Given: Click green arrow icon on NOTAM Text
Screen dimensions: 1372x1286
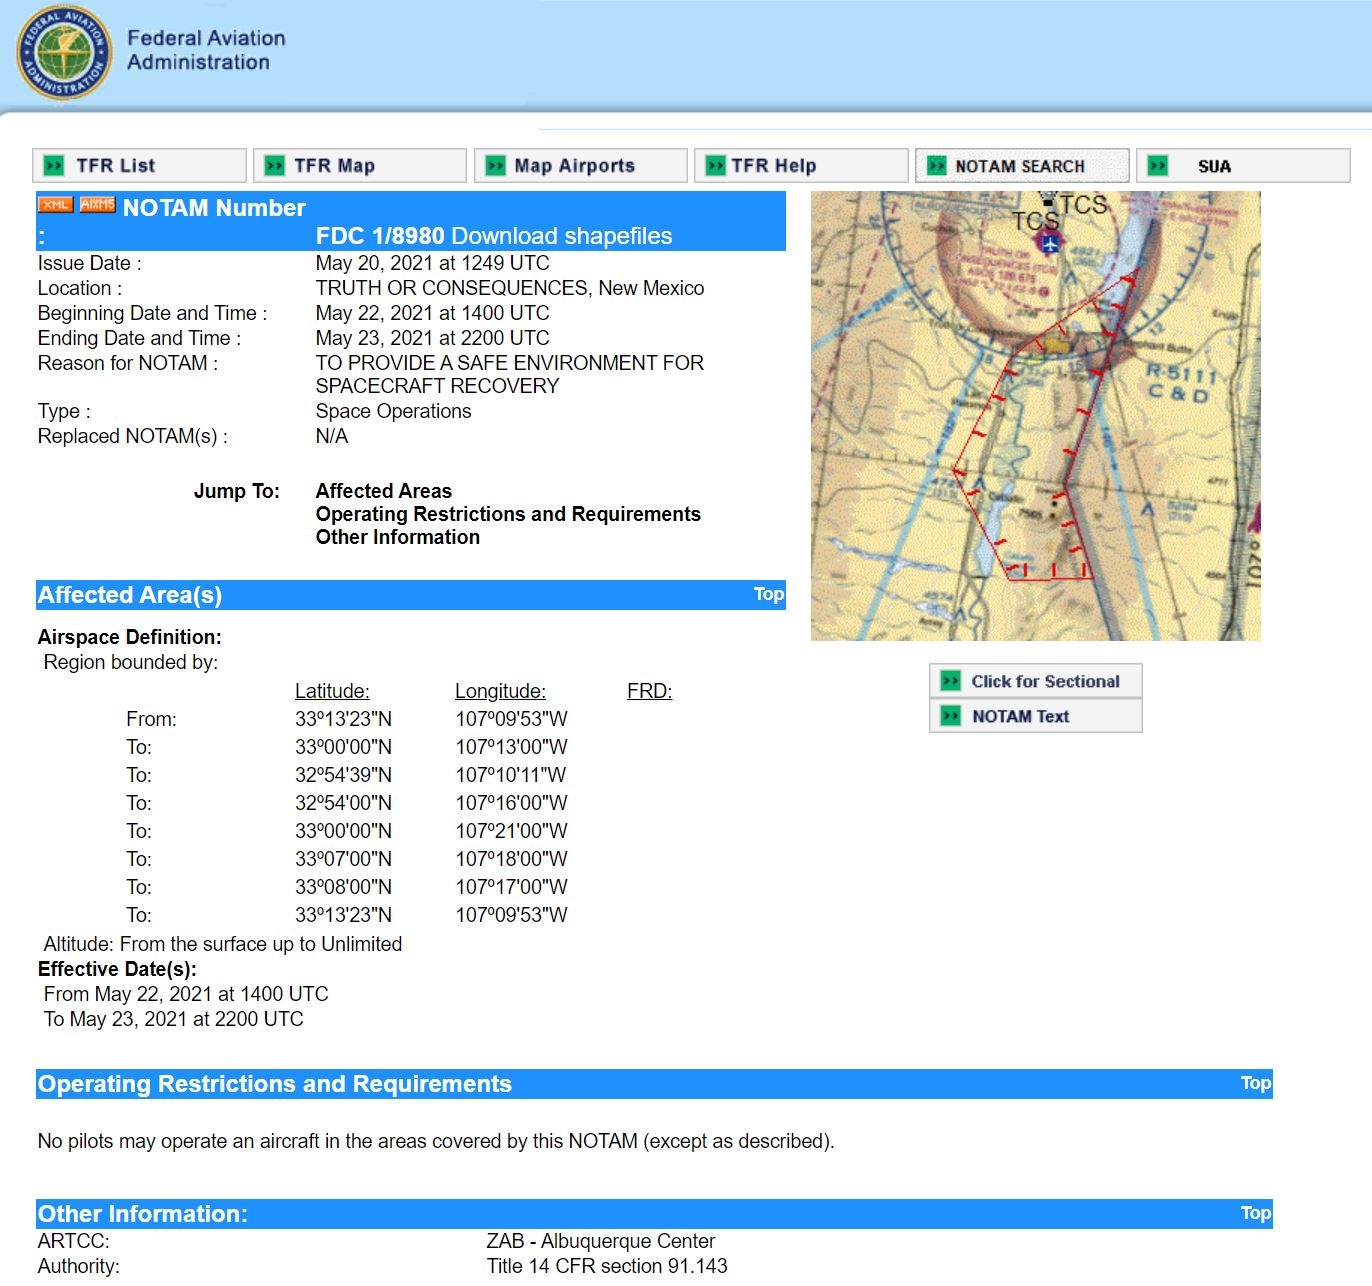Looking at the screenshot, I should 951,716.
